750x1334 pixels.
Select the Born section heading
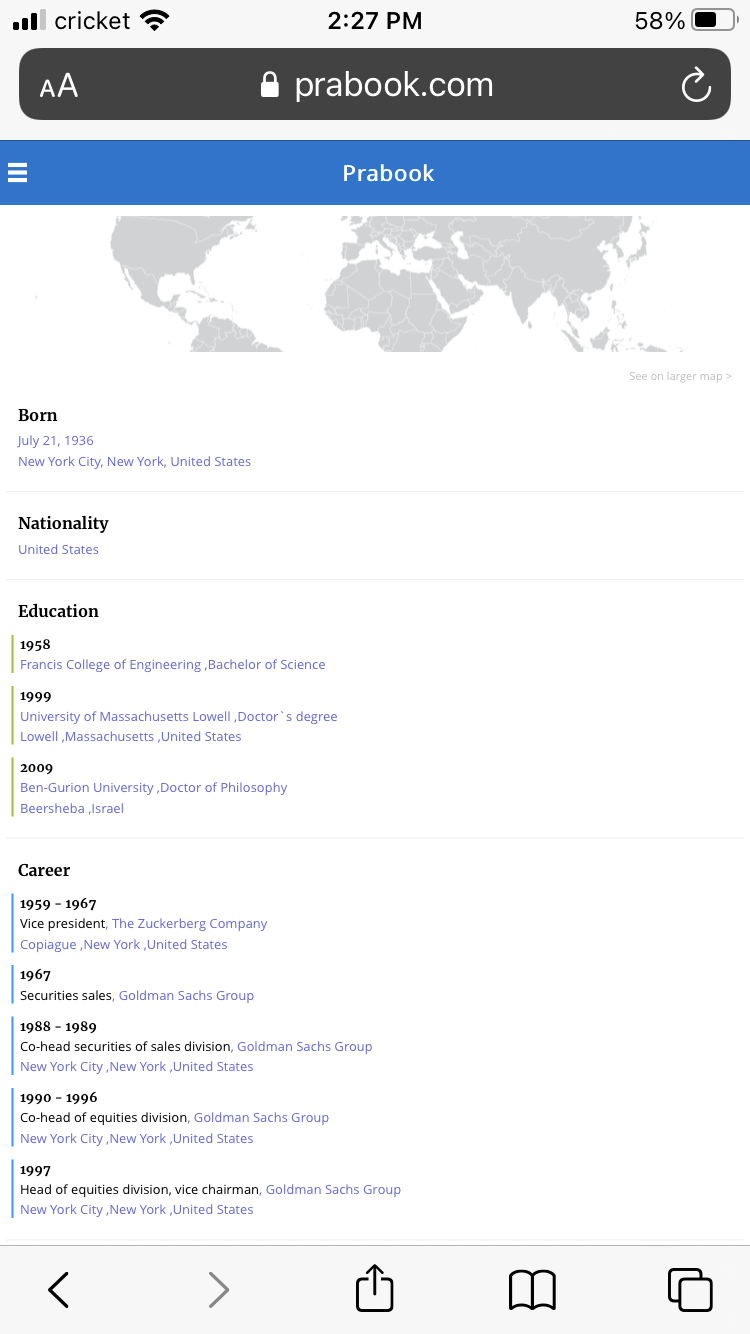click(38, 415)
